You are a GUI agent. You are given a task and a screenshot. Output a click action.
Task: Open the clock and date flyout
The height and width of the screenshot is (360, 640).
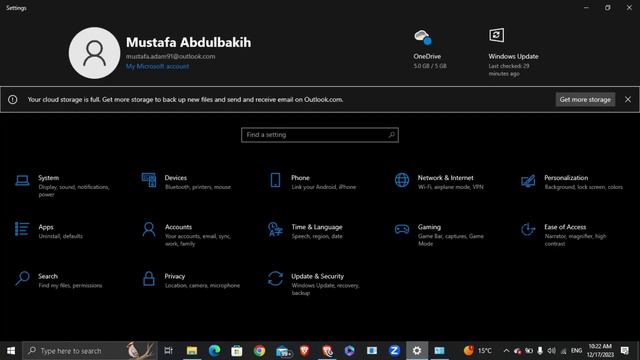coord(600,351)
